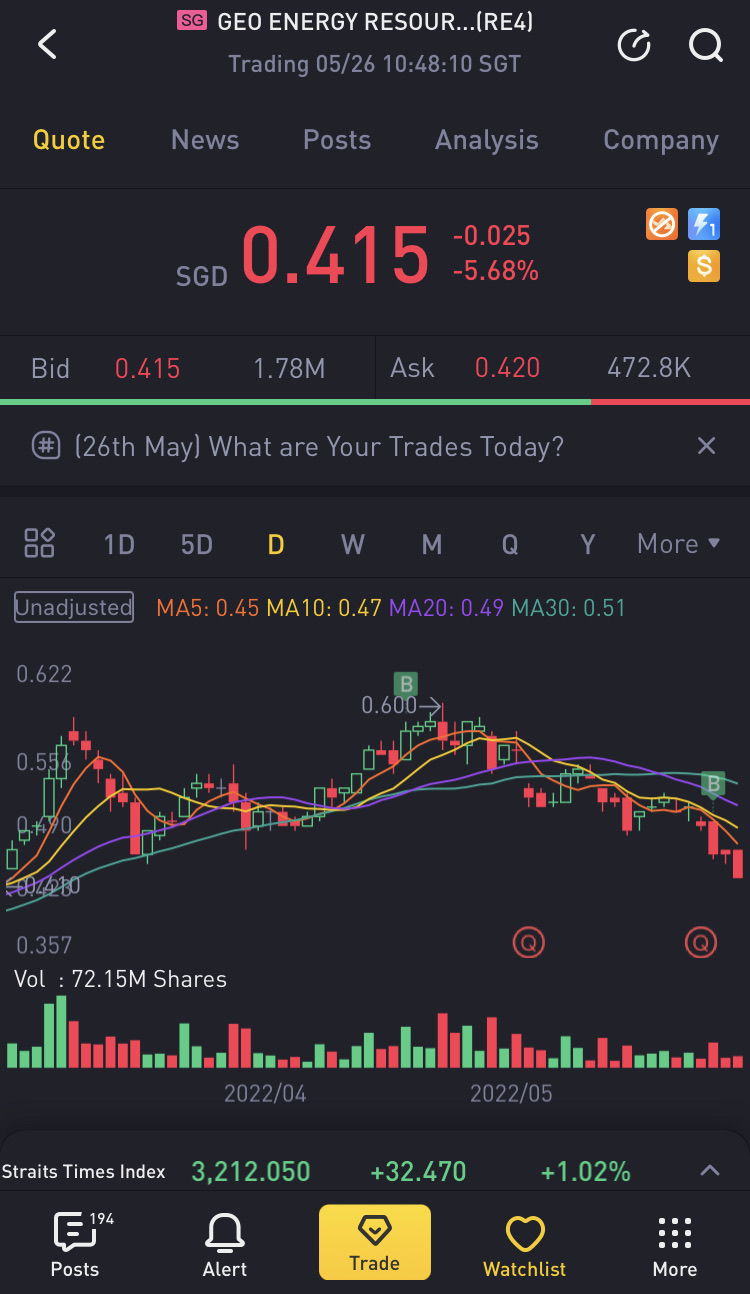Tap the green-red bid/ask ratio bar

(375, 402)
